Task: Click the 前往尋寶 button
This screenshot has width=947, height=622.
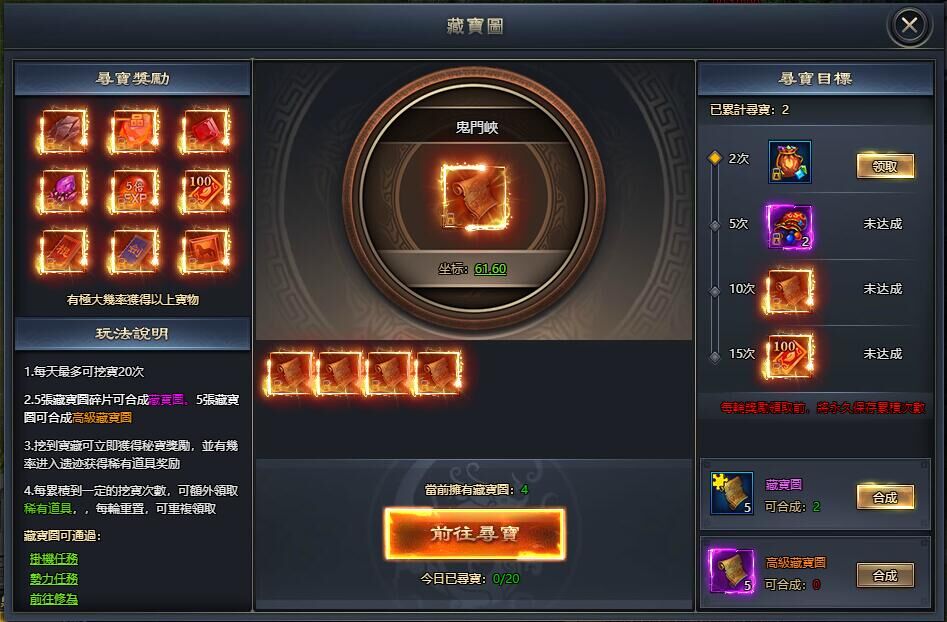Action: [475, 534]
